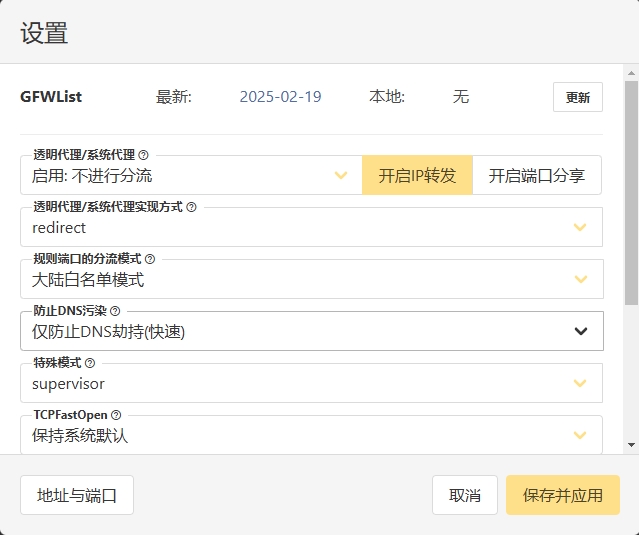Click the scrollbar up arrow

click(x=631, y=73)
